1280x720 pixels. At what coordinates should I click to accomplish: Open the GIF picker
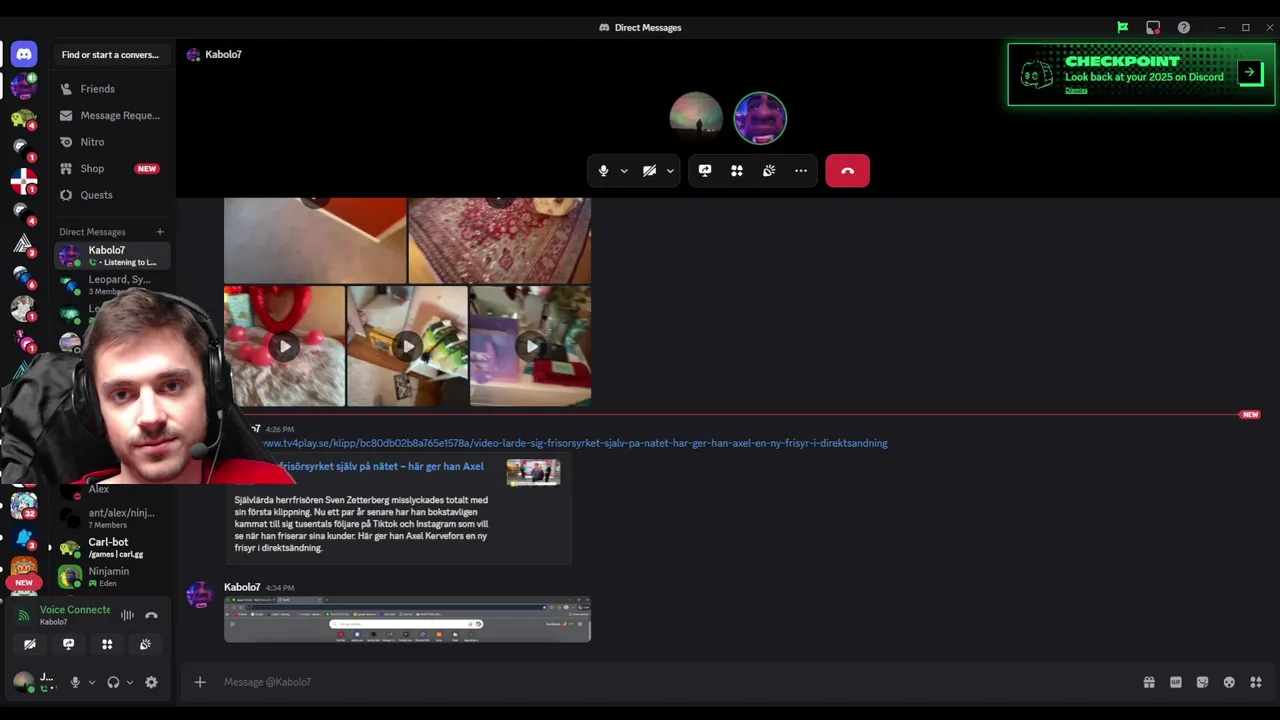(1176, 682)
